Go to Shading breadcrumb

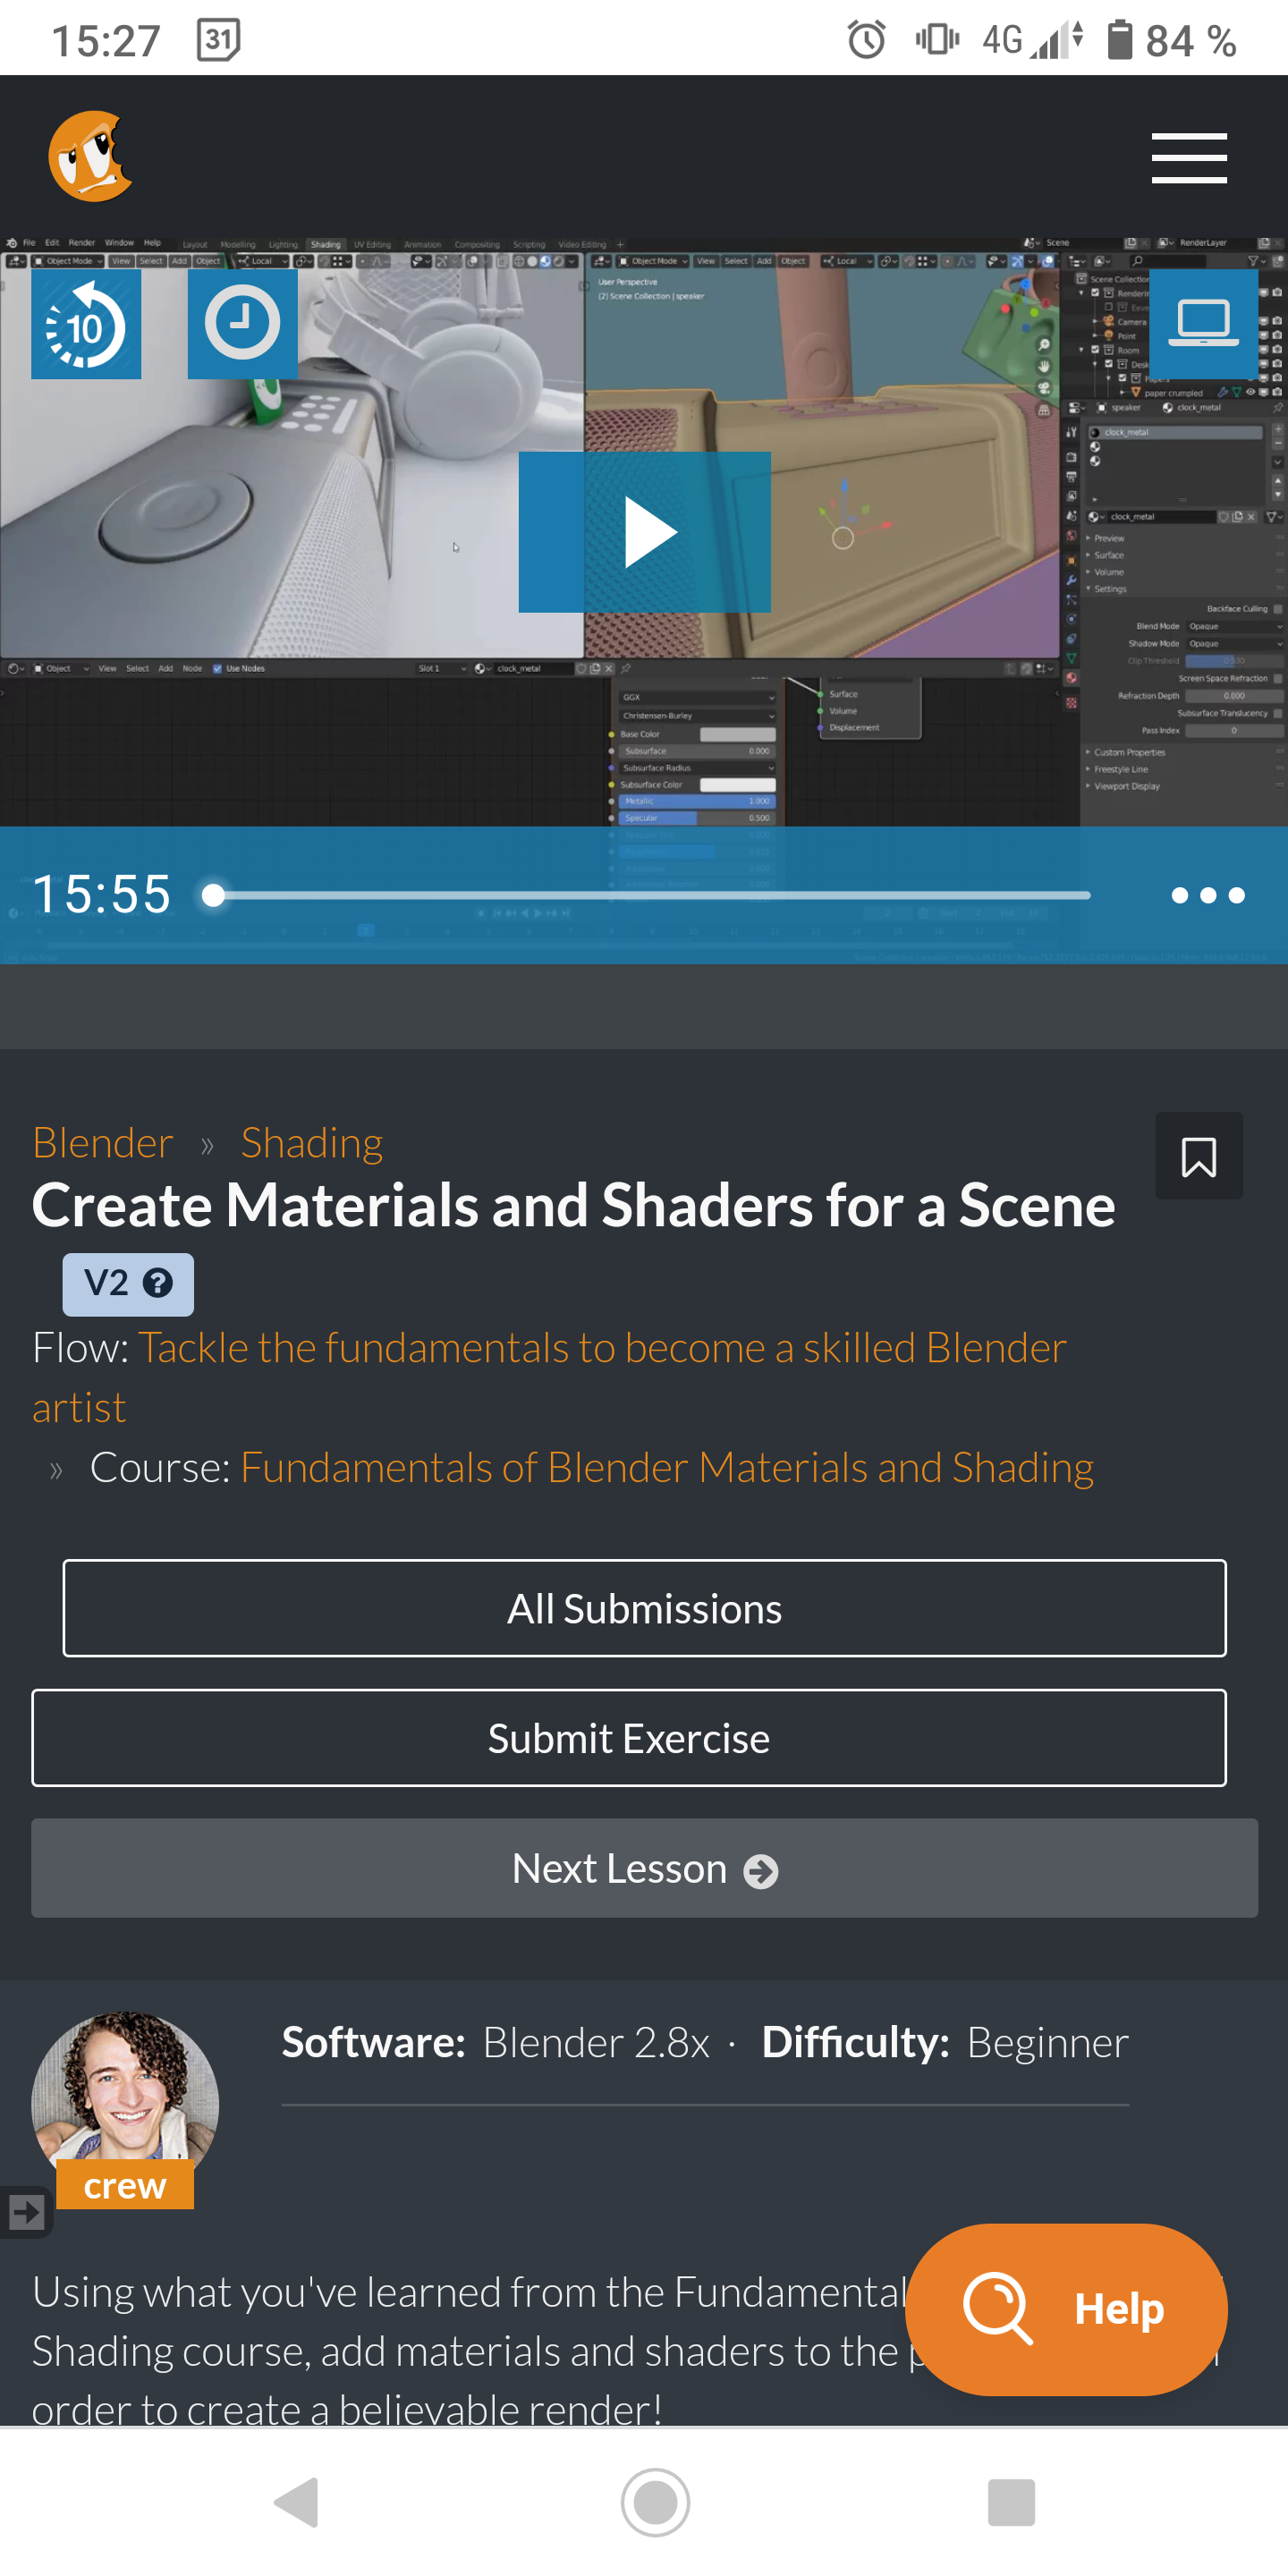(311, 1143)
